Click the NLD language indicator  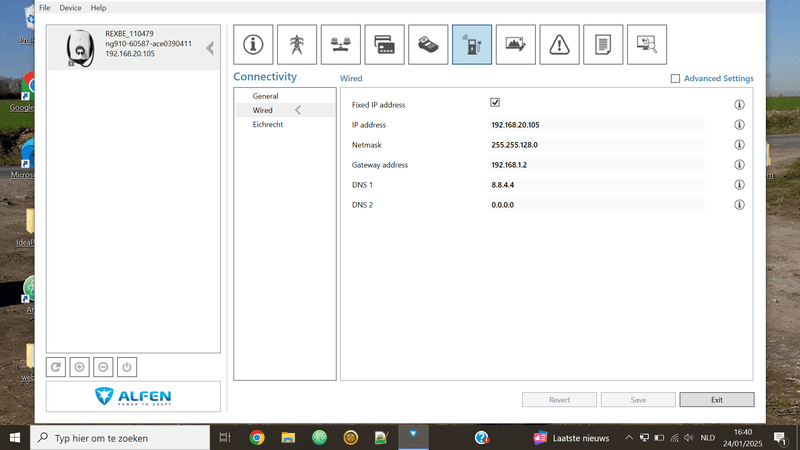[708, 438]
